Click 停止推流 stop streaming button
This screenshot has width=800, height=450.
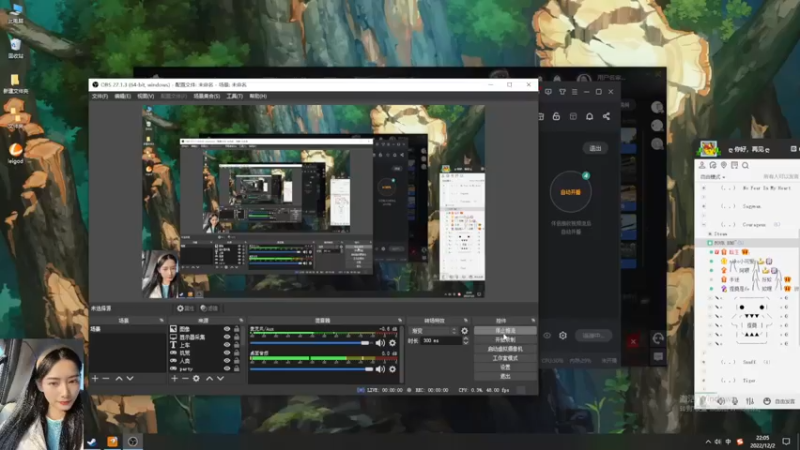tap(505, 331)
